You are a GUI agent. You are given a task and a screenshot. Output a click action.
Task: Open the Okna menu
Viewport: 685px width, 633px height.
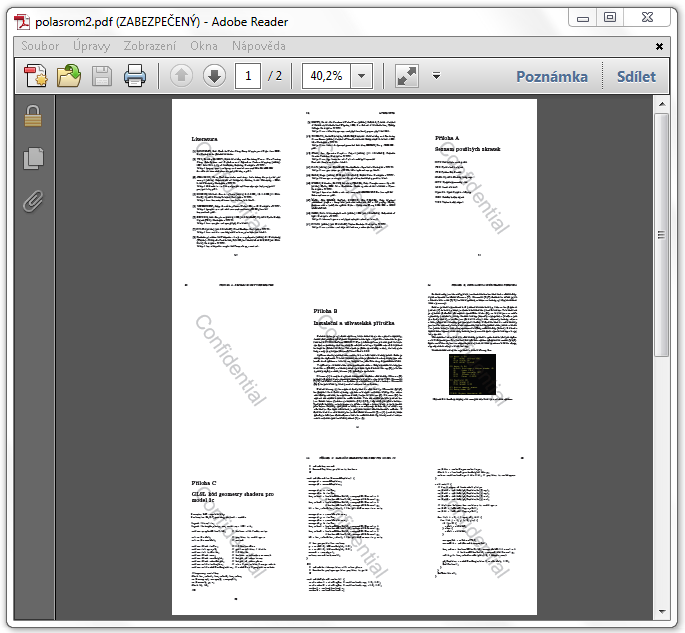coord(204,46)
